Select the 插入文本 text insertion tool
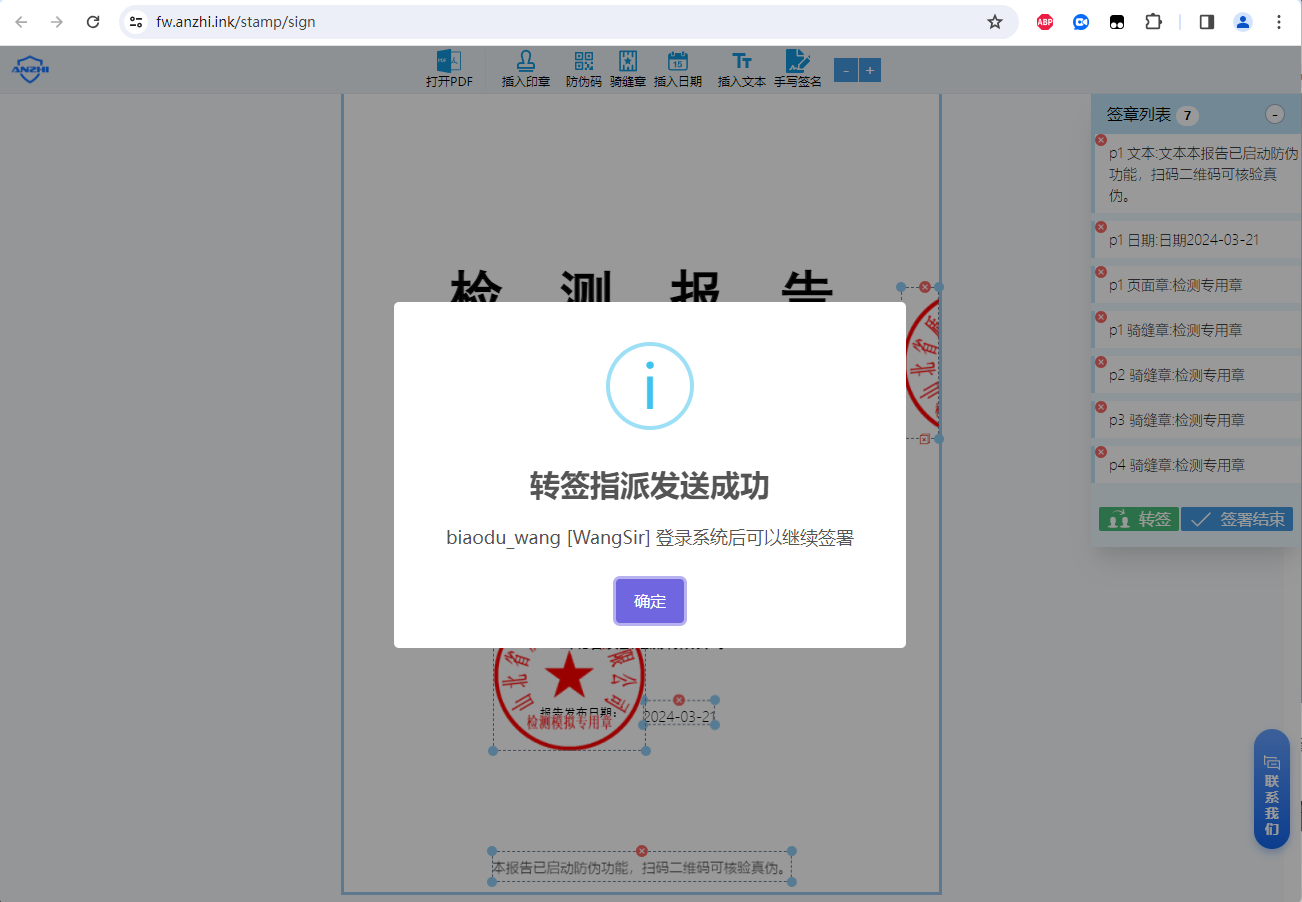1302x902 pixels. click(x=741, y=68)
